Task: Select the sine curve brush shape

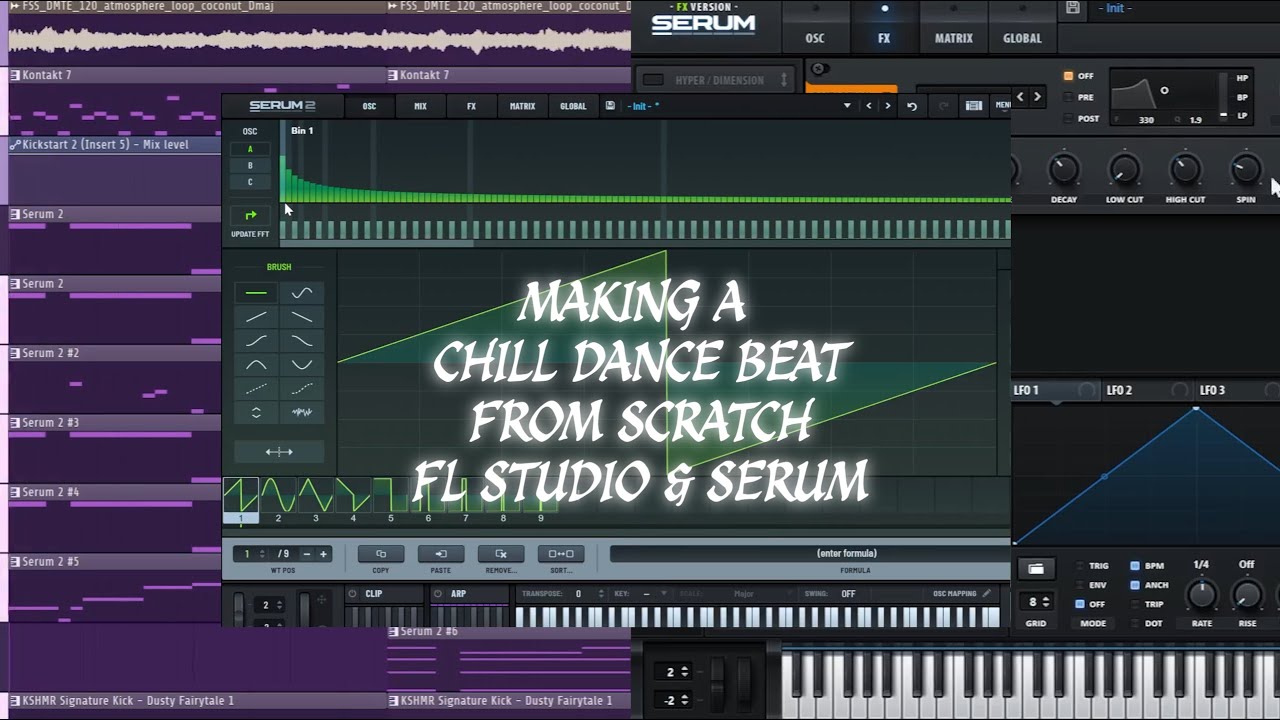Action: coord(302,293)
